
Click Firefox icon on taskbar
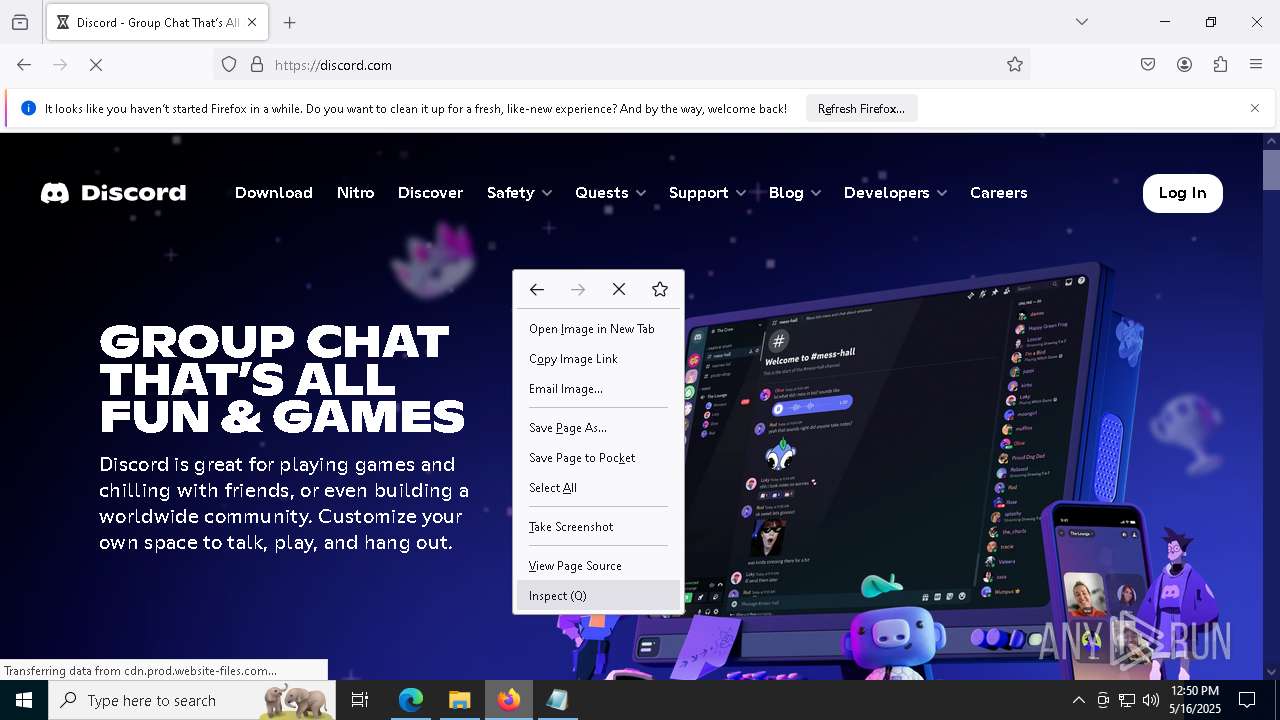pyautogui.click(x=509, y=700)
